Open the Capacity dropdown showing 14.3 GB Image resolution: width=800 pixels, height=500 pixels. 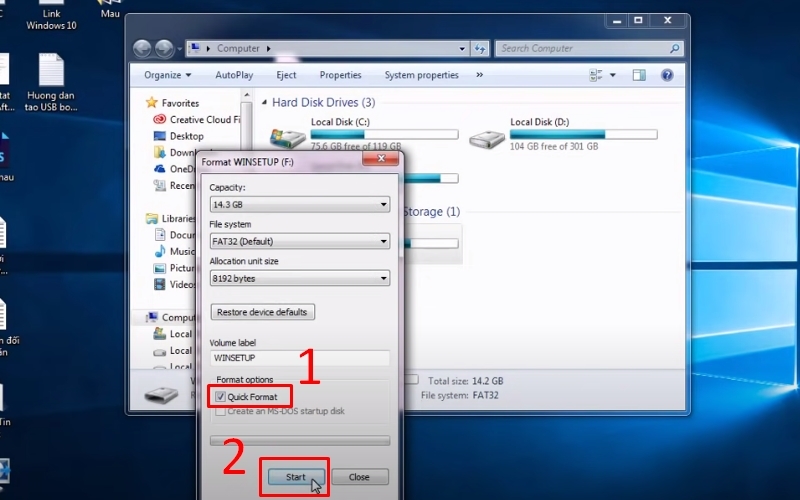(299, 205)
